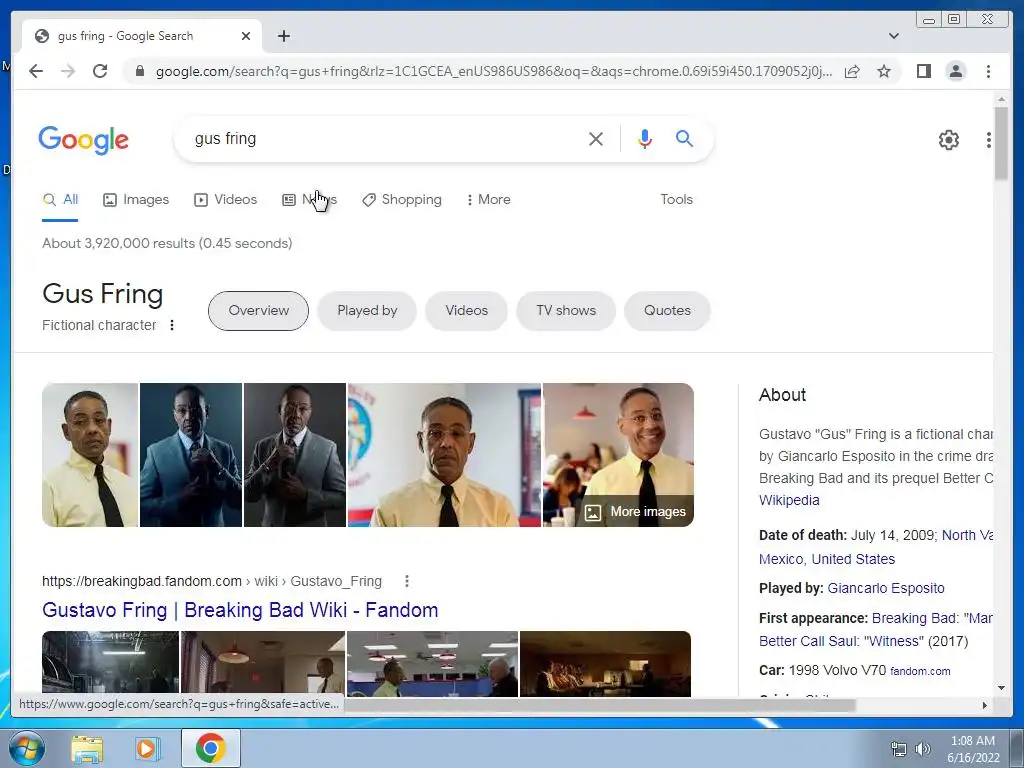Image resolution: width=1024 pixels, height=768 pixels.
Task: Start voice search with the microphone icon
Action: (x=645, y=138)
